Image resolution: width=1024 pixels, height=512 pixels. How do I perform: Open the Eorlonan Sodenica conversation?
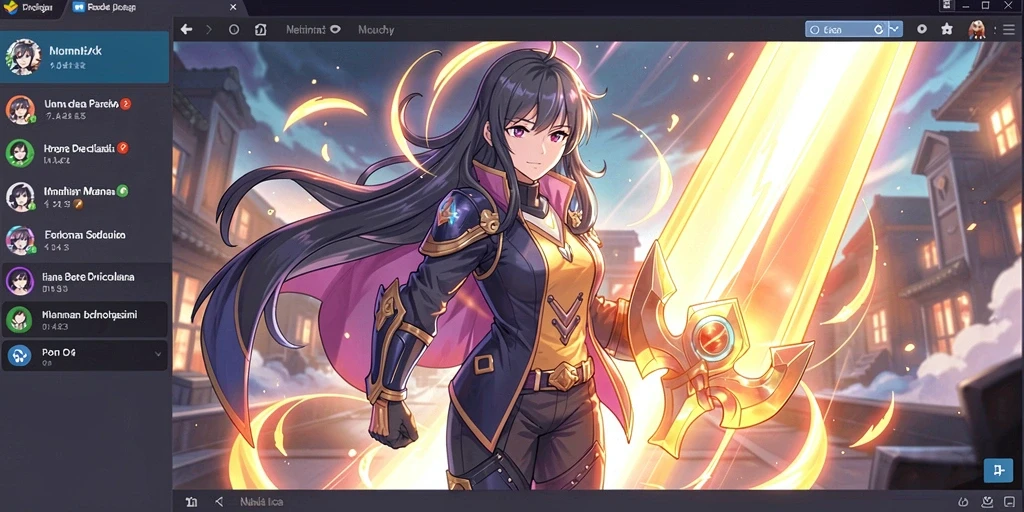click(85, 240)
